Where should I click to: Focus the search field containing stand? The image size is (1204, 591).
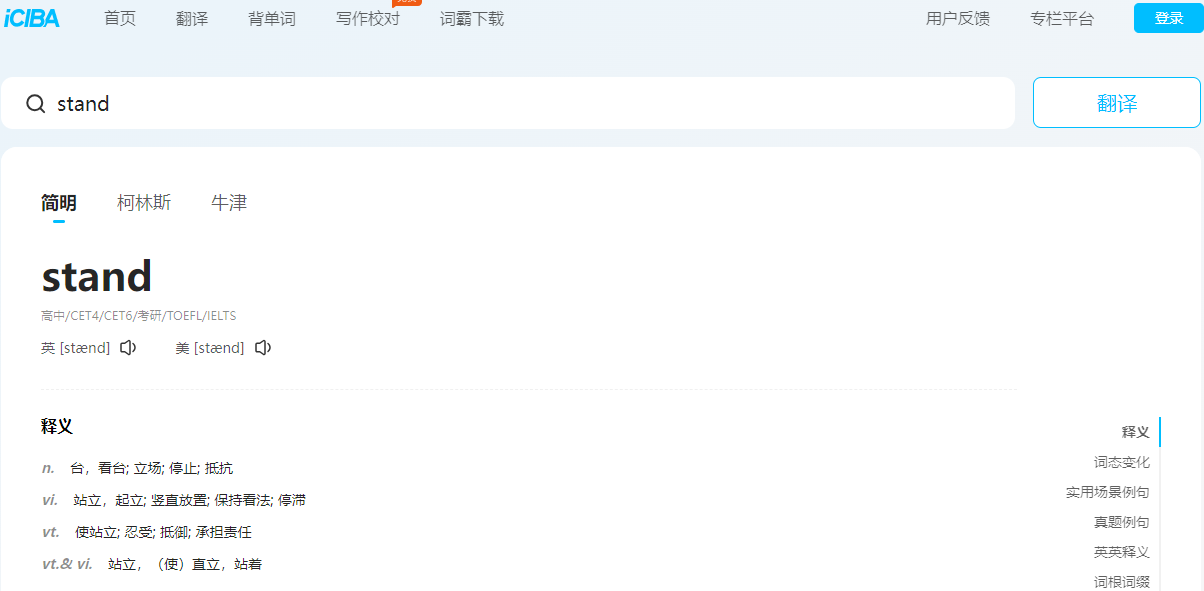pos(508,103)
